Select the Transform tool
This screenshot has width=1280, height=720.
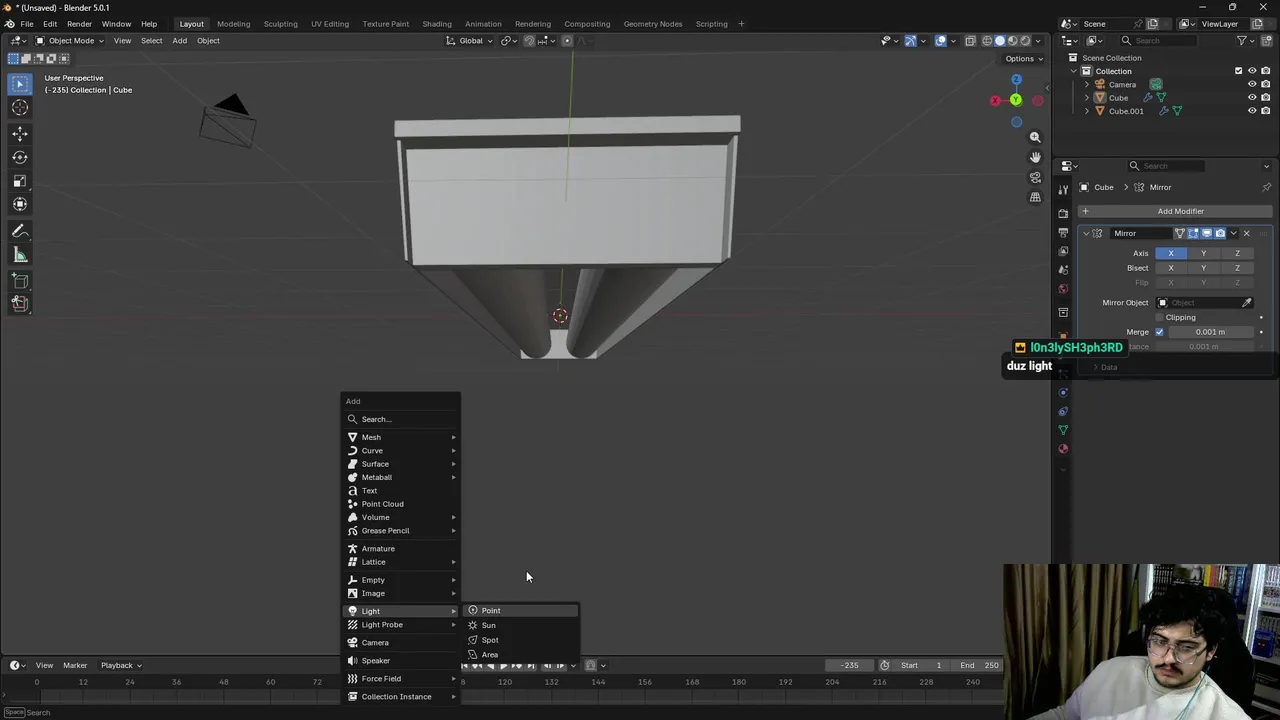pos(20,205)
